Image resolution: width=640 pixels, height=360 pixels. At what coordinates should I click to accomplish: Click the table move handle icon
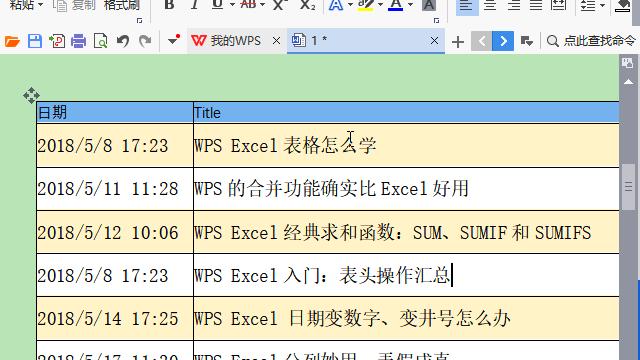[x=31, y=96]
